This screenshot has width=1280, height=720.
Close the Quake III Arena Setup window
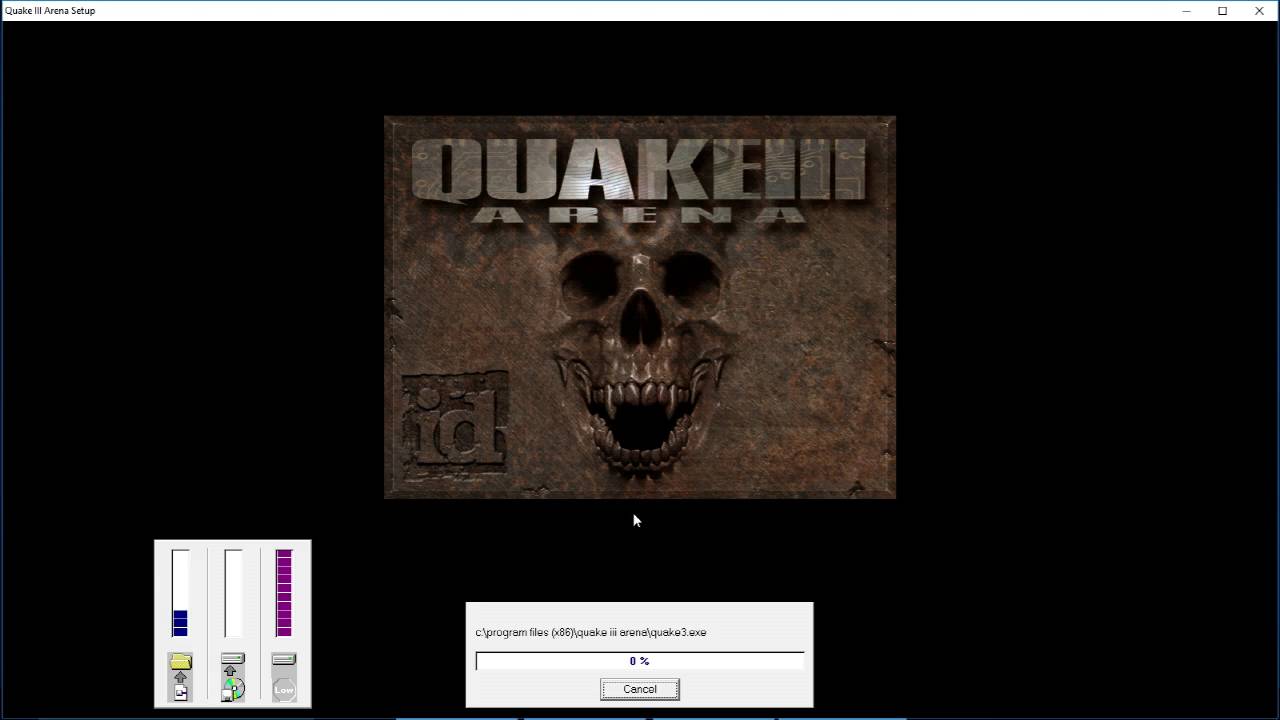1259,10
